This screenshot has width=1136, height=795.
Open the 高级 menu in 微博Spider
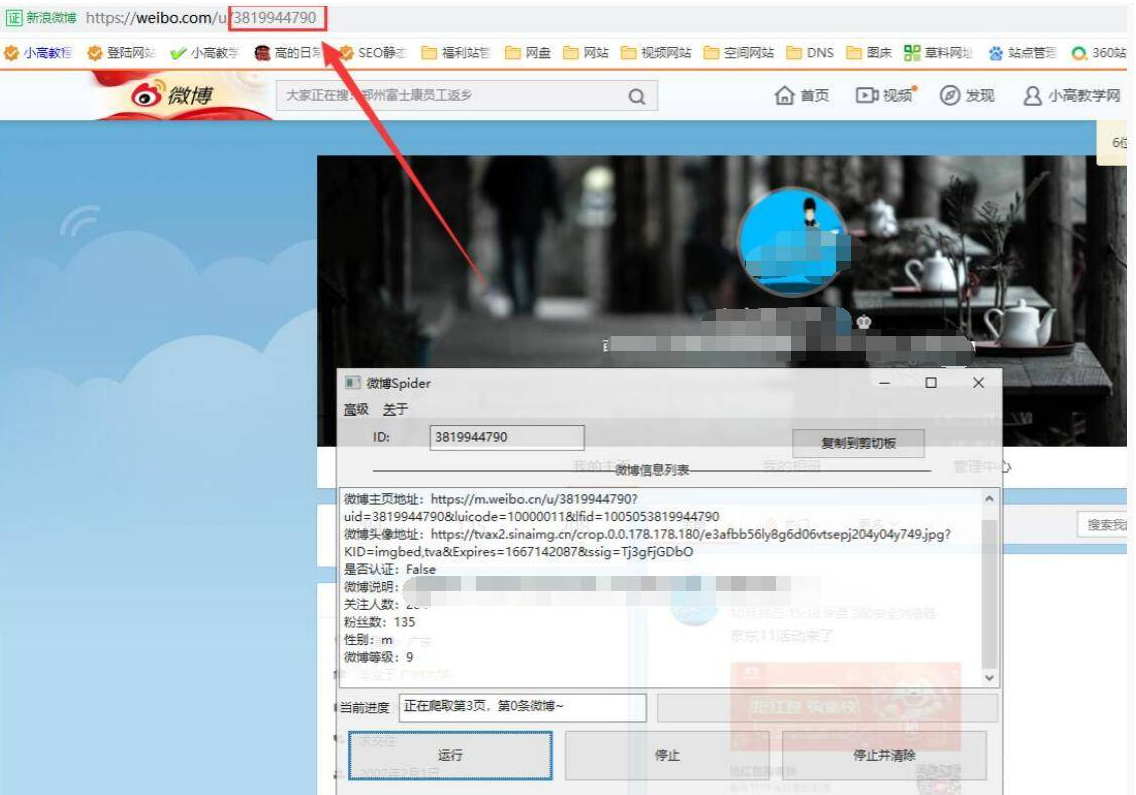pyautogui.click(x=356, y=409)
